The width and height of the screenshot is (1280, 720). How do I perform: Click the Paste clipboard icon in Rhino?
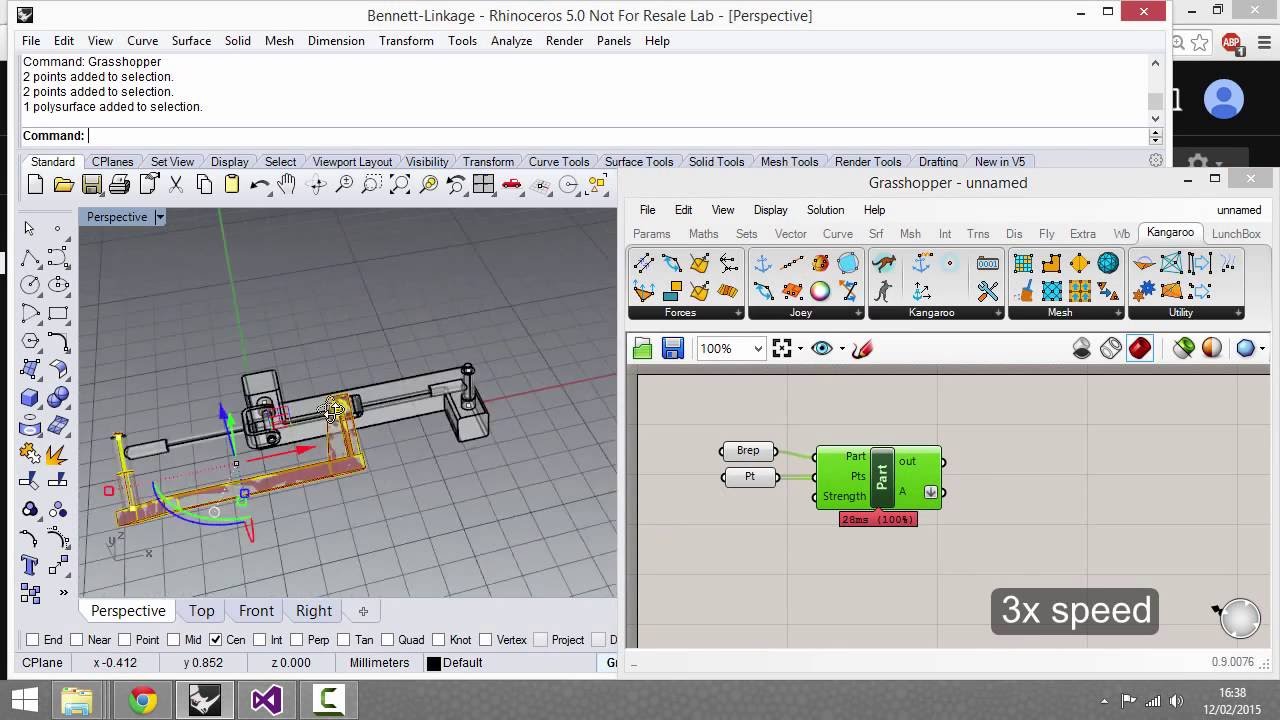tap(232, 184)
